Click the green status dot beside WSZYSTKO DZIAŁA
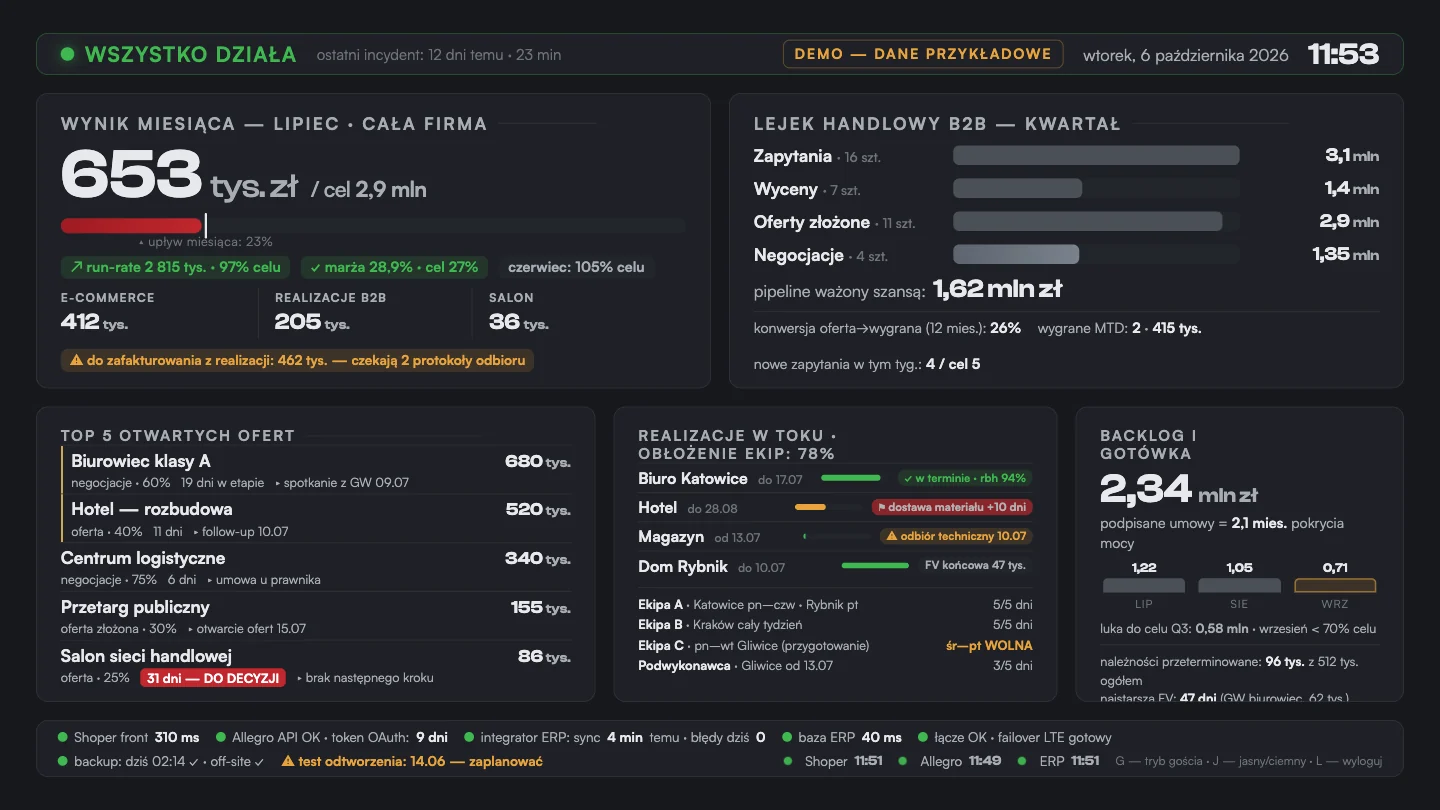The width and height of the screenshot is (1440, 810). (x=68, y=54)
